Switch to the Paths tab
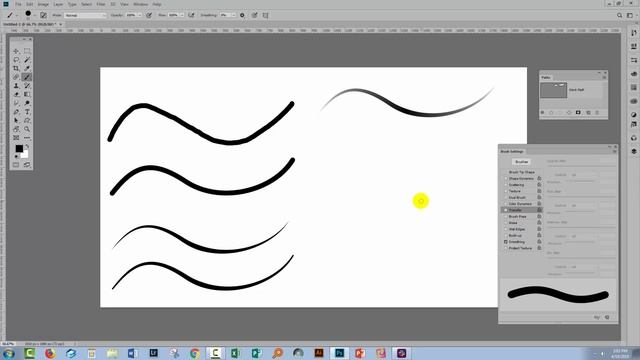Viewport: 640px width, 360px height. 546,77
